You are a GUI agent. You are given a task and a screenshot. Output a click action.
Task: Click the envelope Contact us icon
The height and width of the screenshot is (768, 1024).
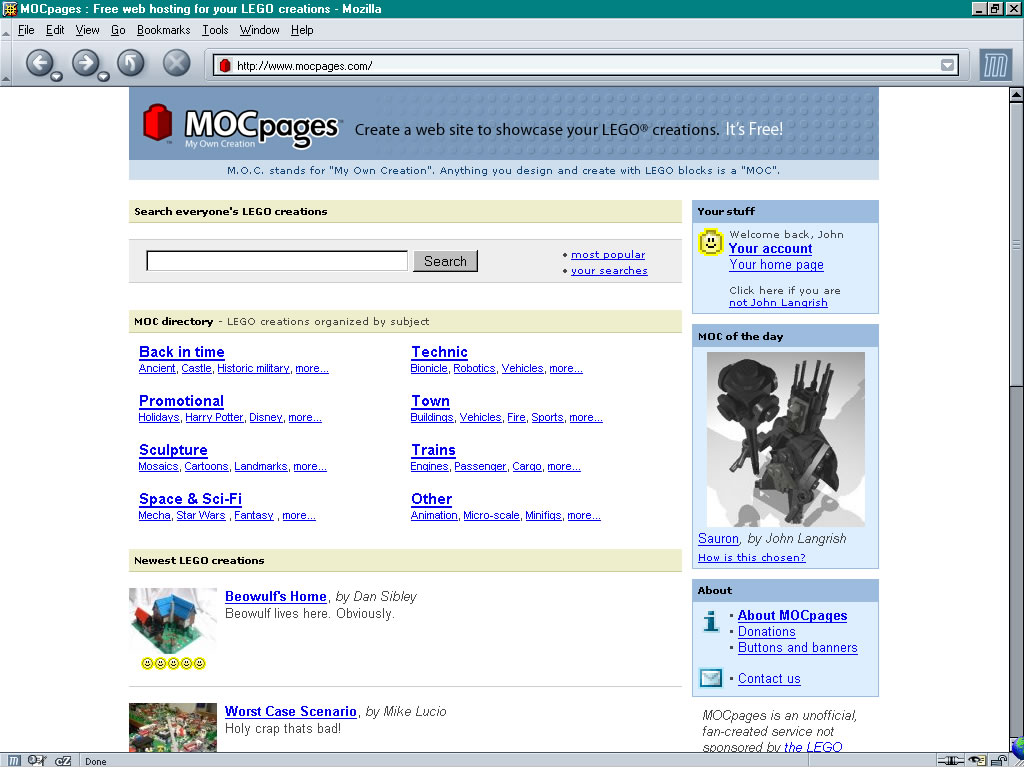(x=711, y=678)
